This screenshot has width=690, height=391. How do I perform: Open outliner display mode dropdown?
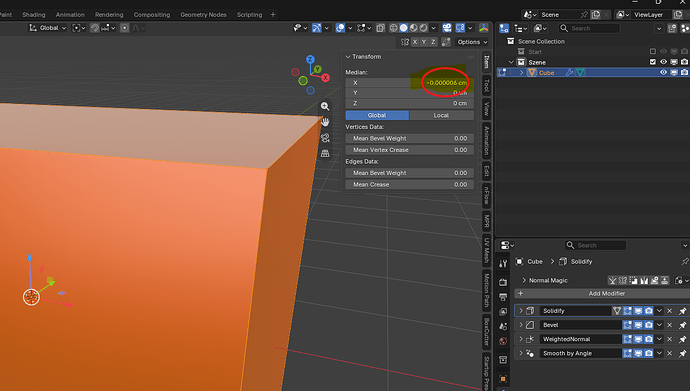(x=521, y=29)
